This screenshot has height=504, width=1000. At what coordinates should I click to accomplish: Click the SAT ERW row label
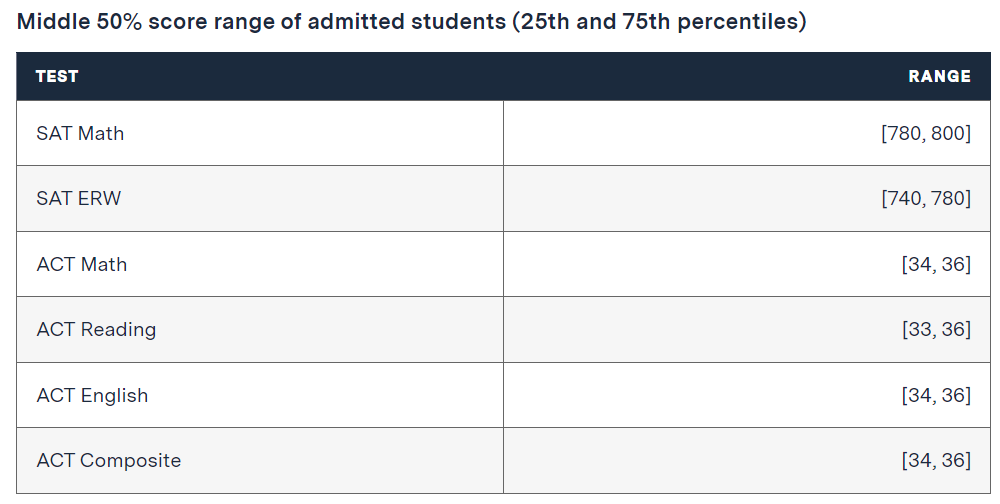pyautogui.click(x=78, y=198)
